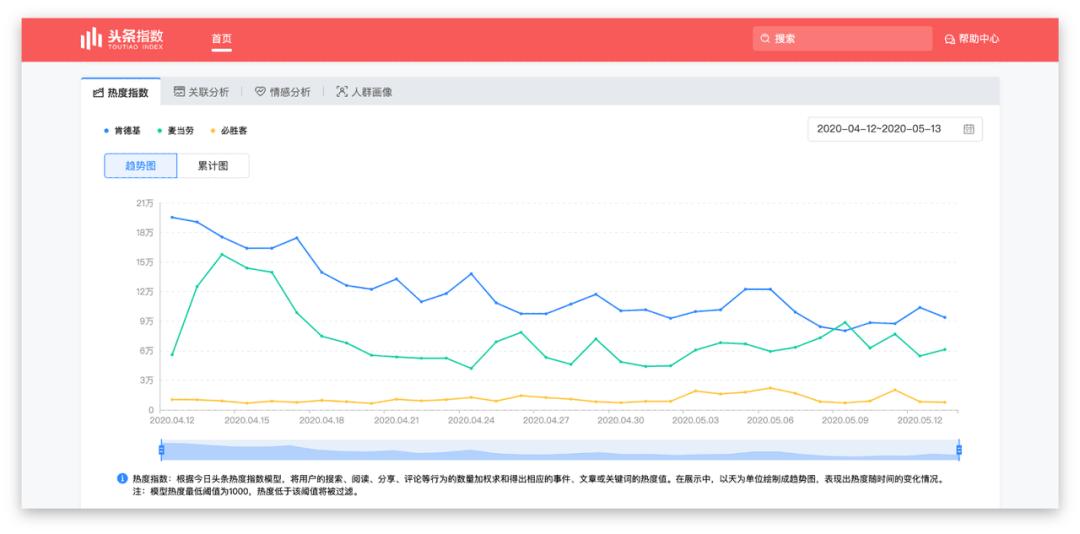This screenshot has width=1080, height=534.
Task: Click the 9万 y-axis label
Action: tap(147, 321)
